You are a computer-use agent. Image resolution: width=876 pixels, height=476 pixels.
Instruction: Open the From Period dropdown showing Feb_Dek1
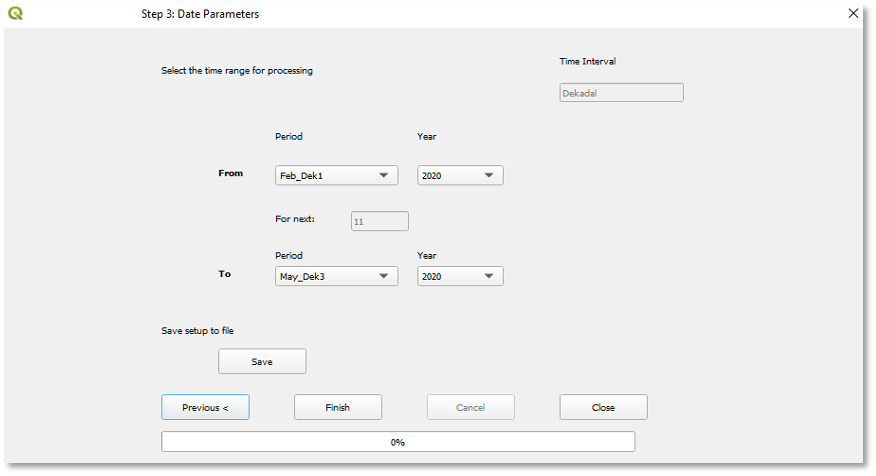336,176
